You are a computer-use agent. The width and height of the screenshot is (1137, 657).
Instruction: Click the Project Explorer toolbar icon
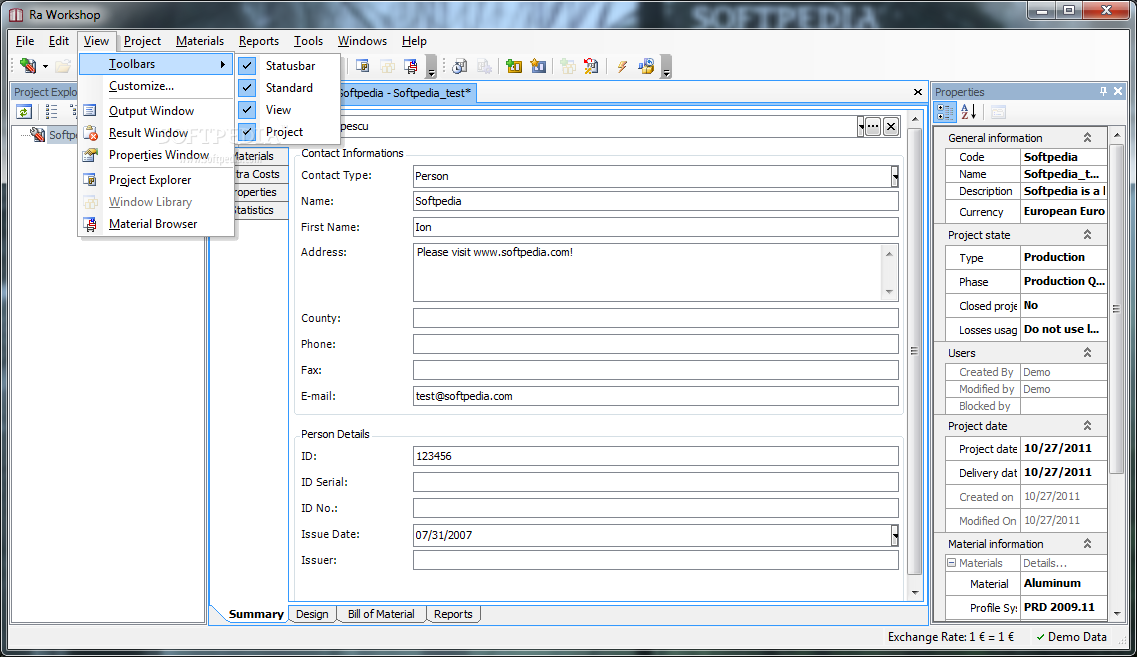tap(363, 67)
